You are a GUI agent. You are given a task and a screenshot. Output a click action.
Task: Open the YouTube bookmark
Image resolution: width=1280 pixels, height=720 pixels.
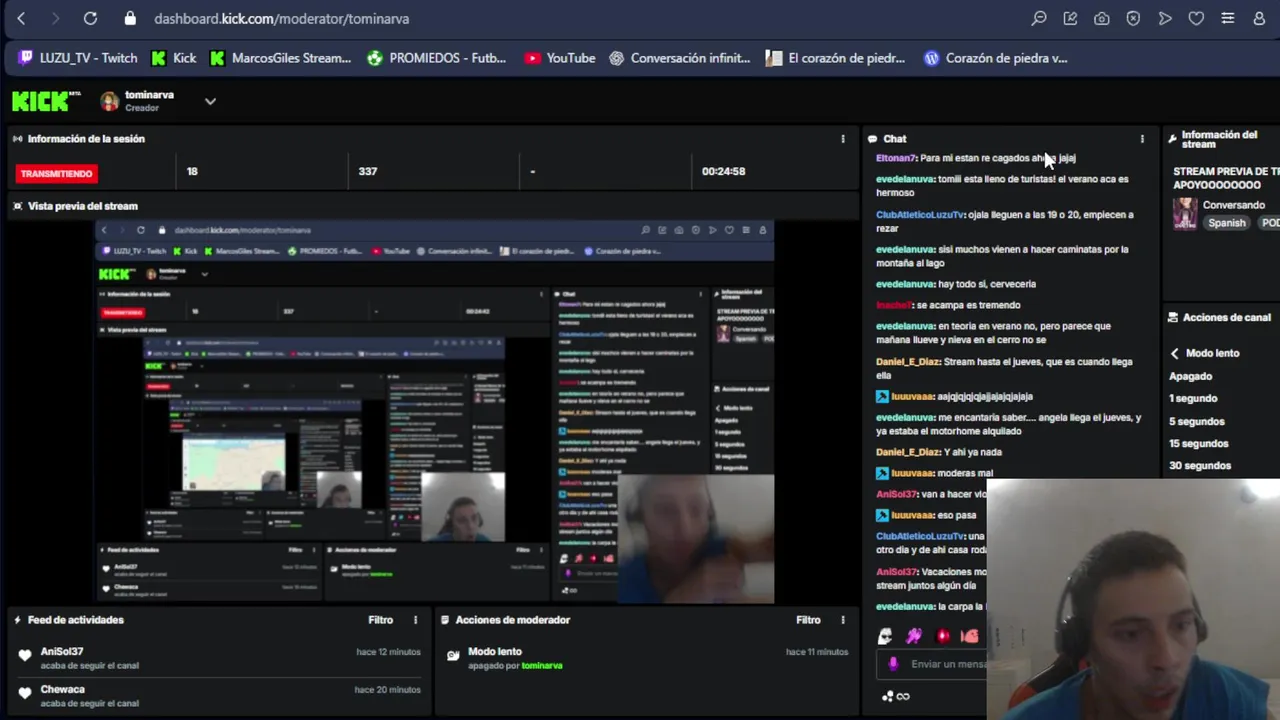[560, 58]
